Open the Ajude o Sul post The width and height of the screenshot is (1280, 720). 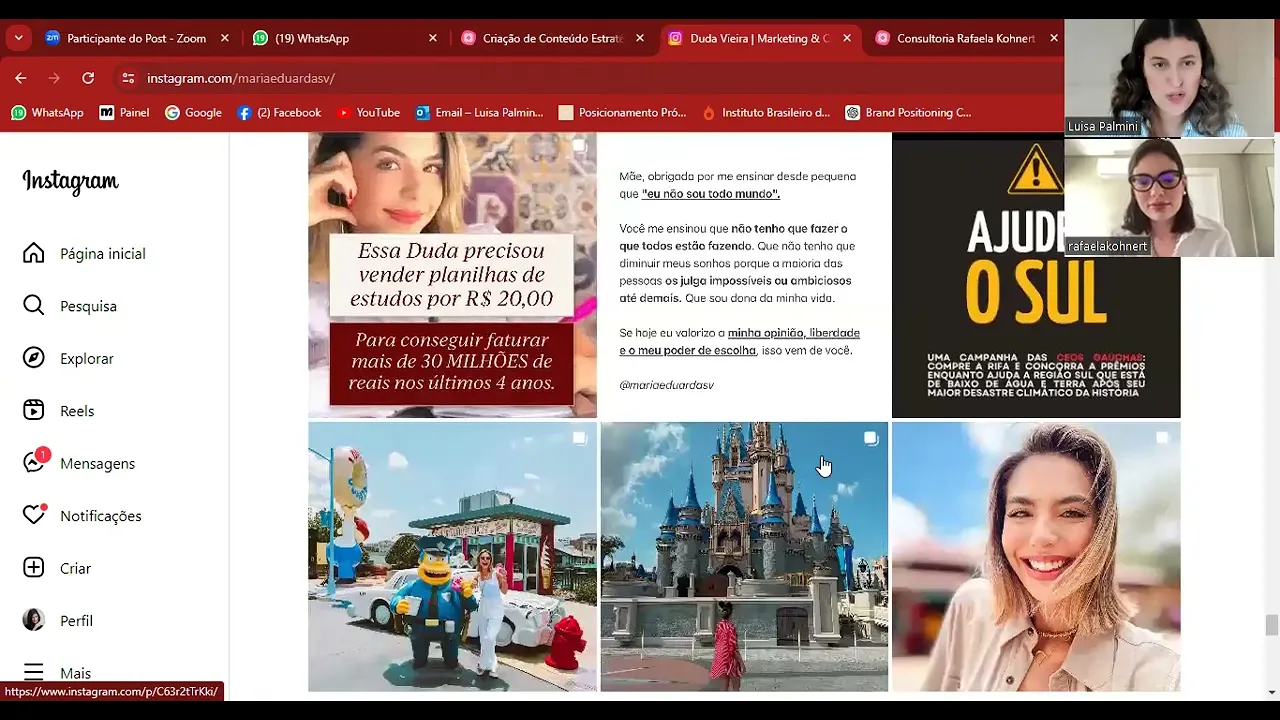1036,275
